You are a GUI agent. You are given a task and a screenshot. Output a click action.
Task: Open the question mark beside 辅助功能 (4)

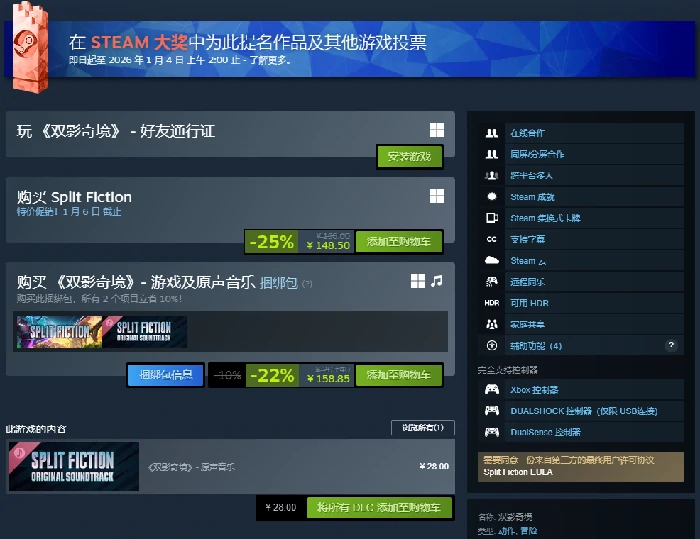(x=671, y=345)
